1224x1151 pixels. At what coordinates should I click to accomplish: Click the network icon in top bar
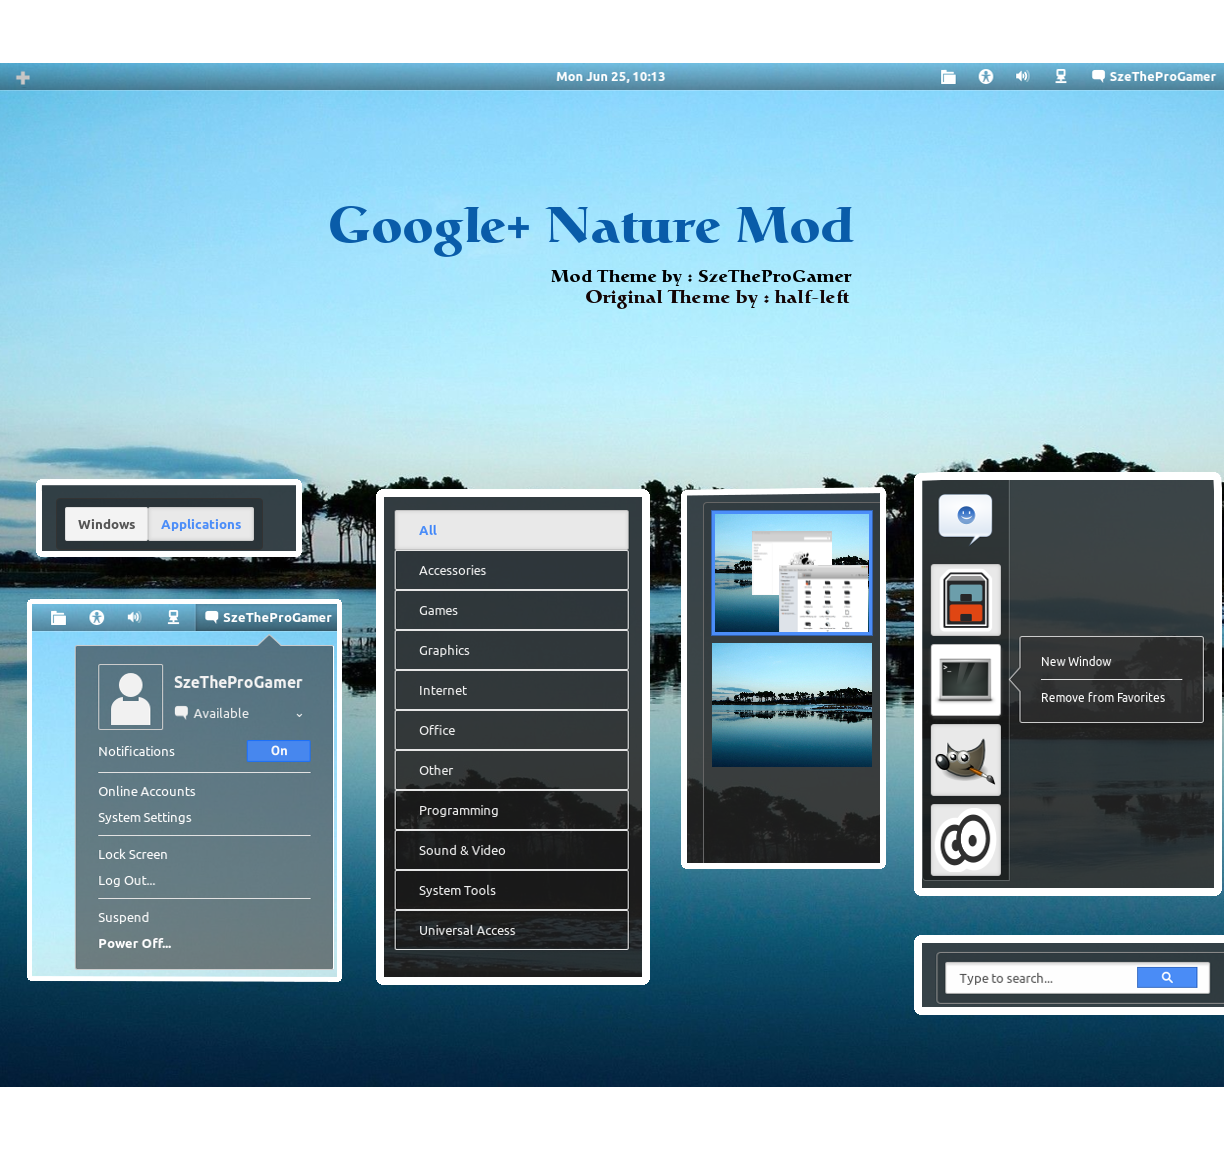(x=1061, y=76)
